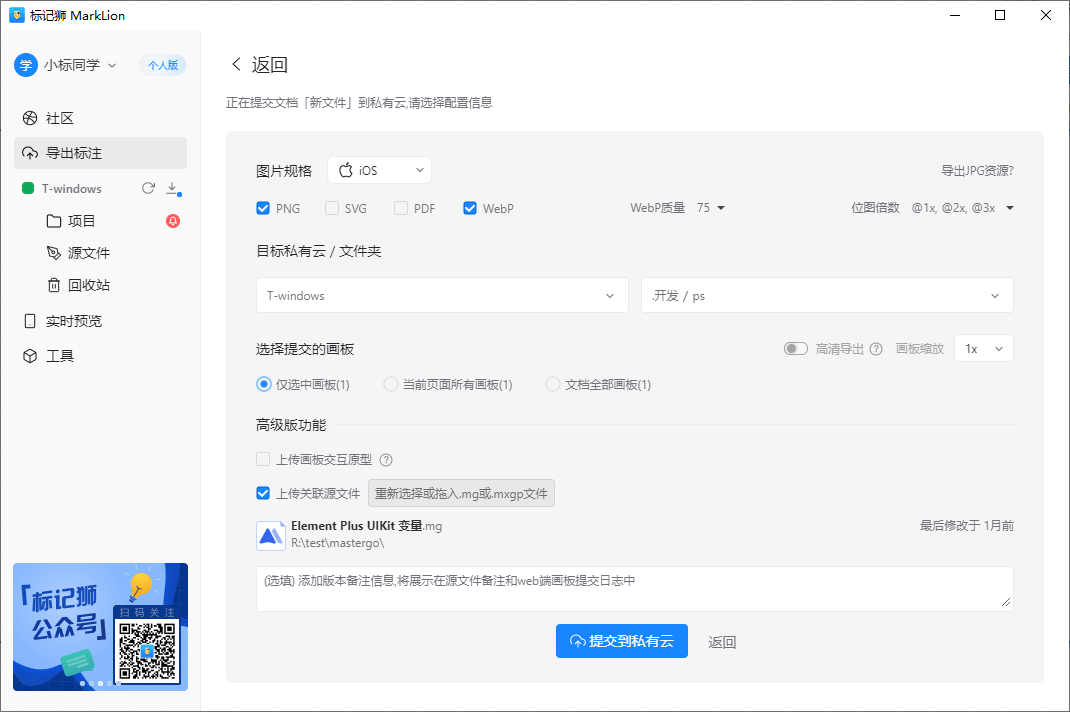1070x712 pixels.
Task: Select the T-windows team entry in sidebar
Action: coord(72,188)
